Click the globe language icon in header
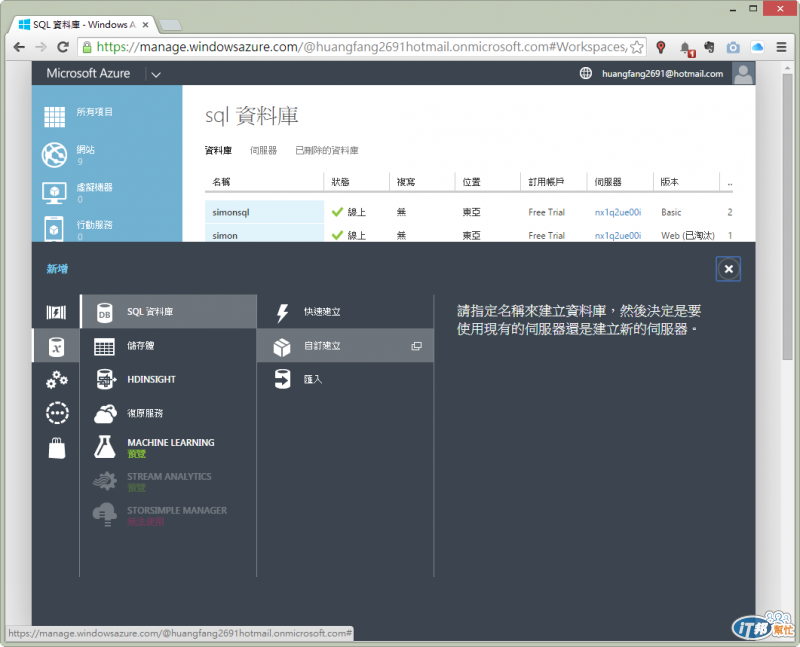 [586, 73]
